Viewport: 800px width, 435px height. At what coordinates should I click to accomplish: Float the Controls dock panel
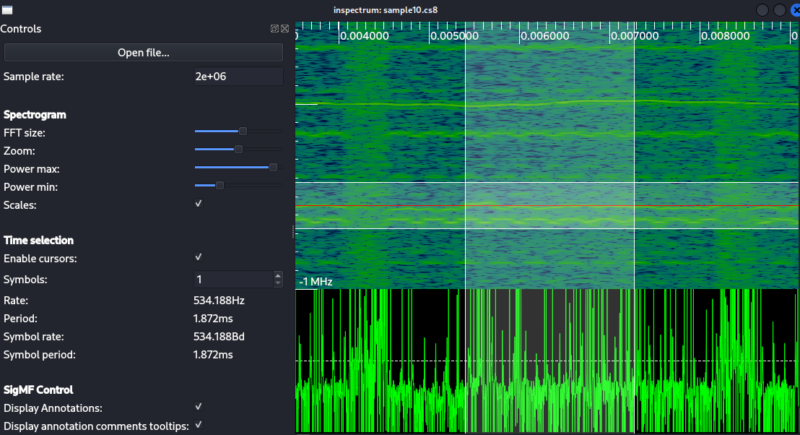pyautogui.click(x=274, y=29)
